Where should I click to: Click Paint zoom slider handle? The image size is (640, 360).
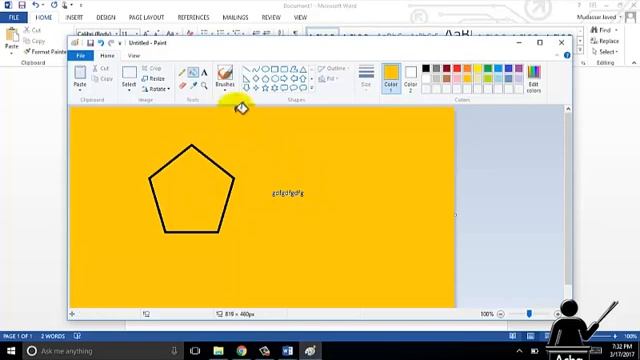[x=529, y=313]
